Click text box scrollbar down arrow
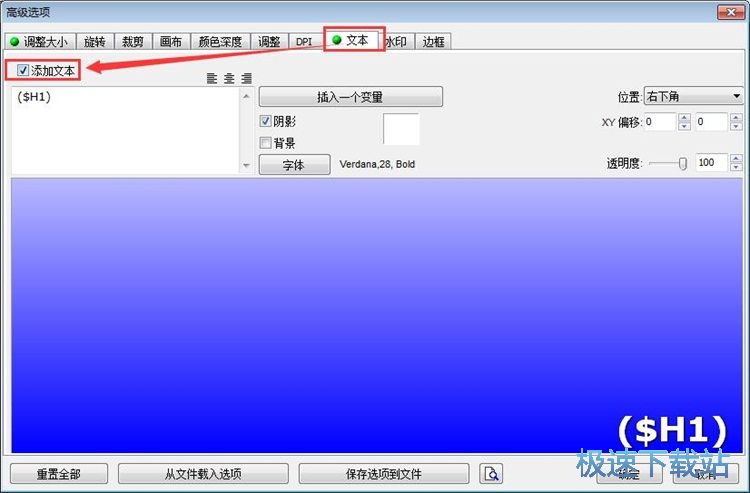Screen dimensions: 750x493 (x=246, y=165)
